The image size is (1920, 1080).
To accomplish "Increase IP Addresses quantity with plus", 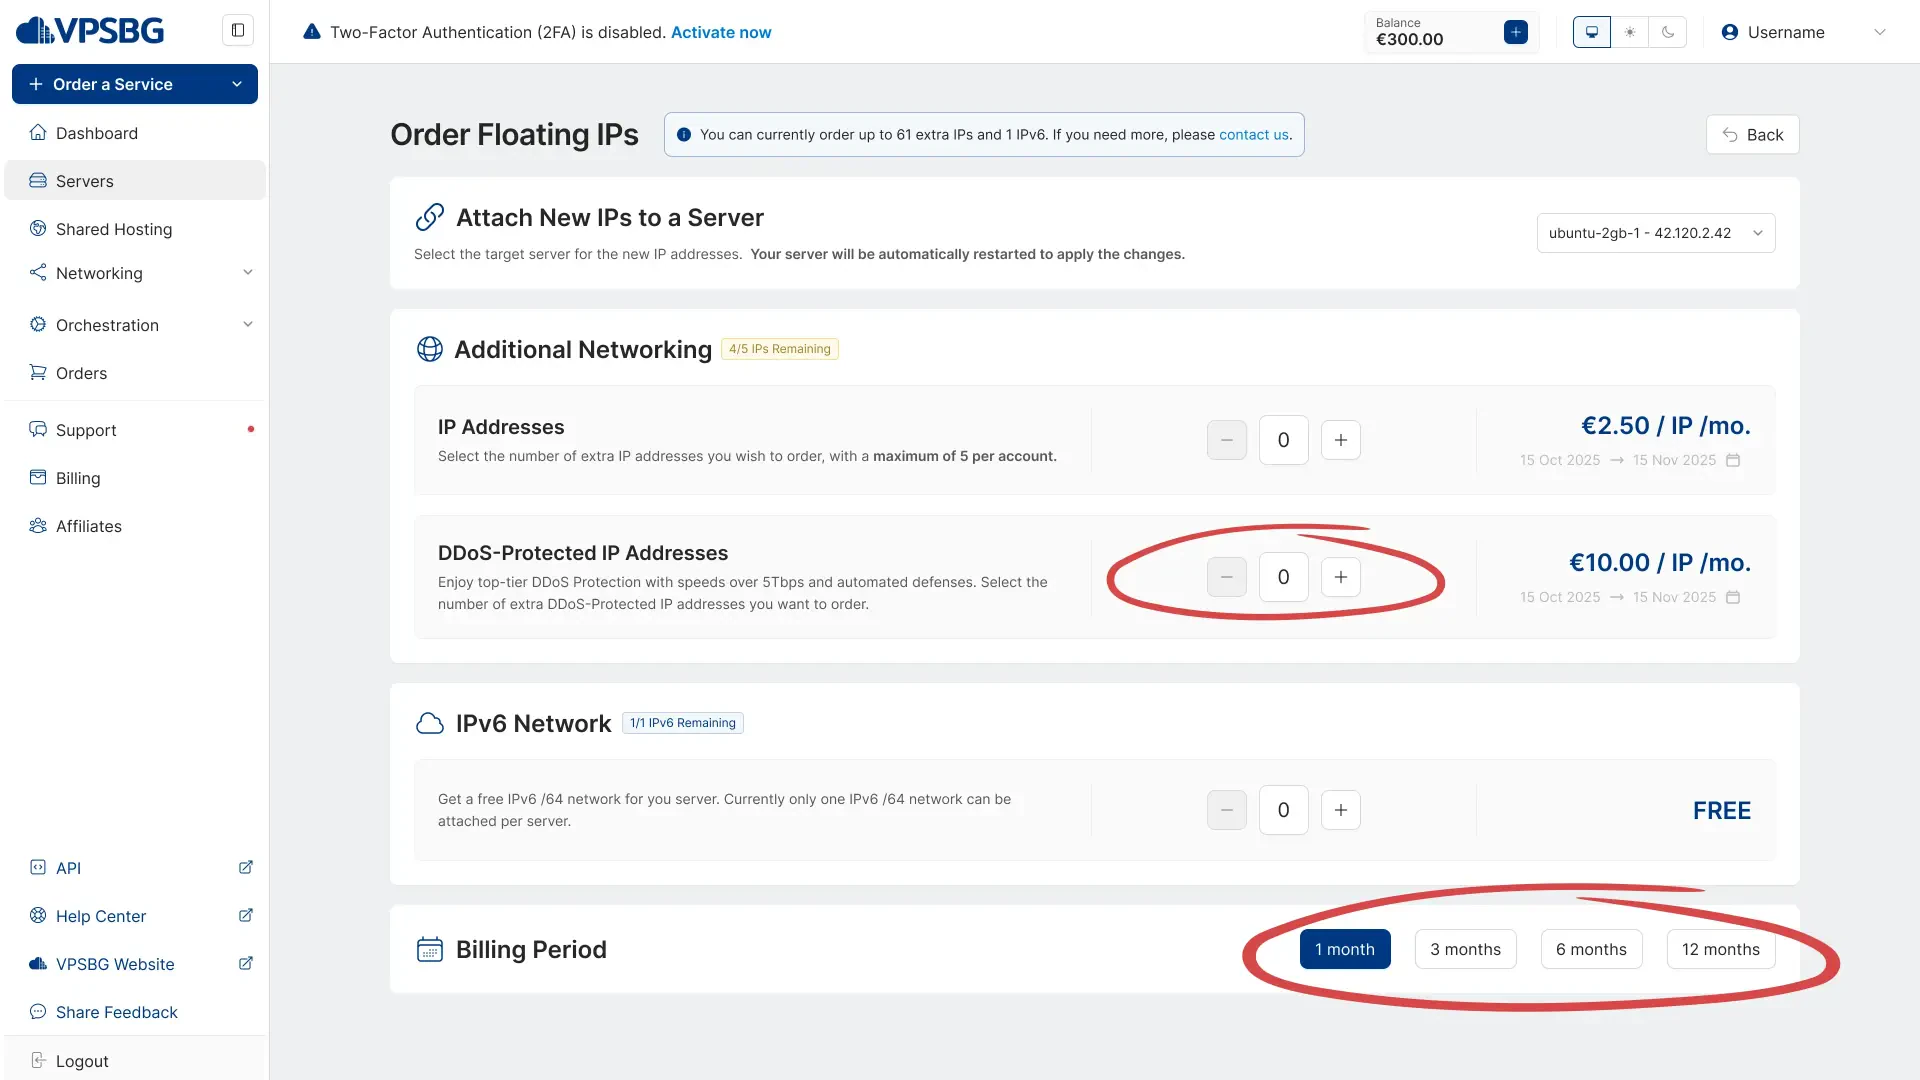I will [1340, 440].
